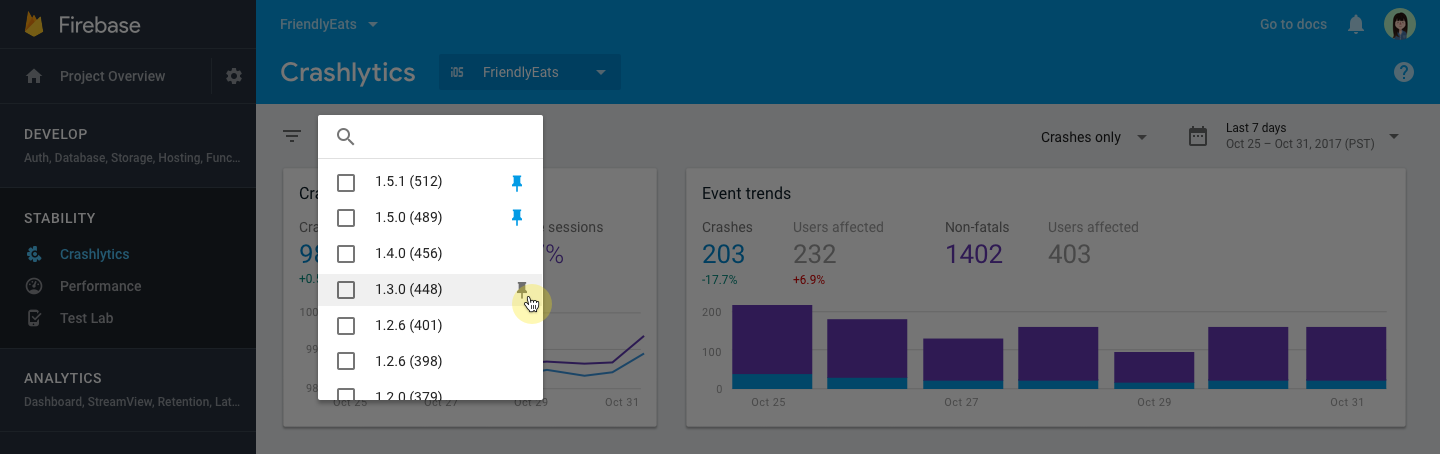1440x454 pixels.
Task: Click the filter icon
Action: (292, 137)
